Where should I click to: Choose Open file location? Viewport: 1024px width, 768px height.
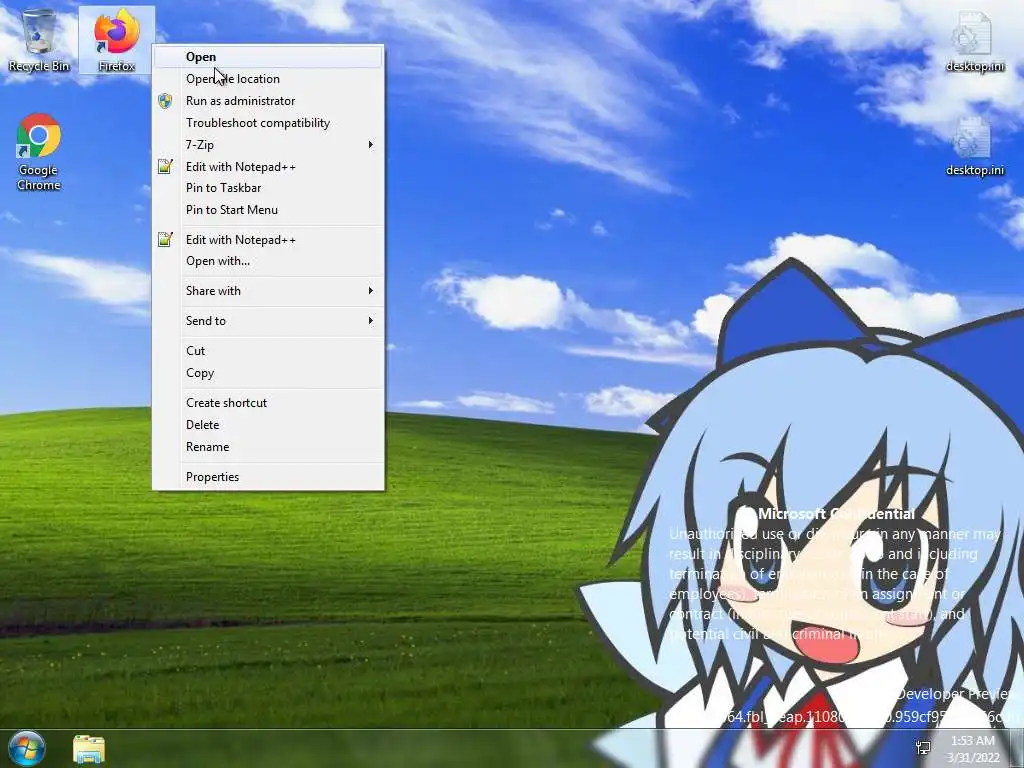(x=268, y=78)
